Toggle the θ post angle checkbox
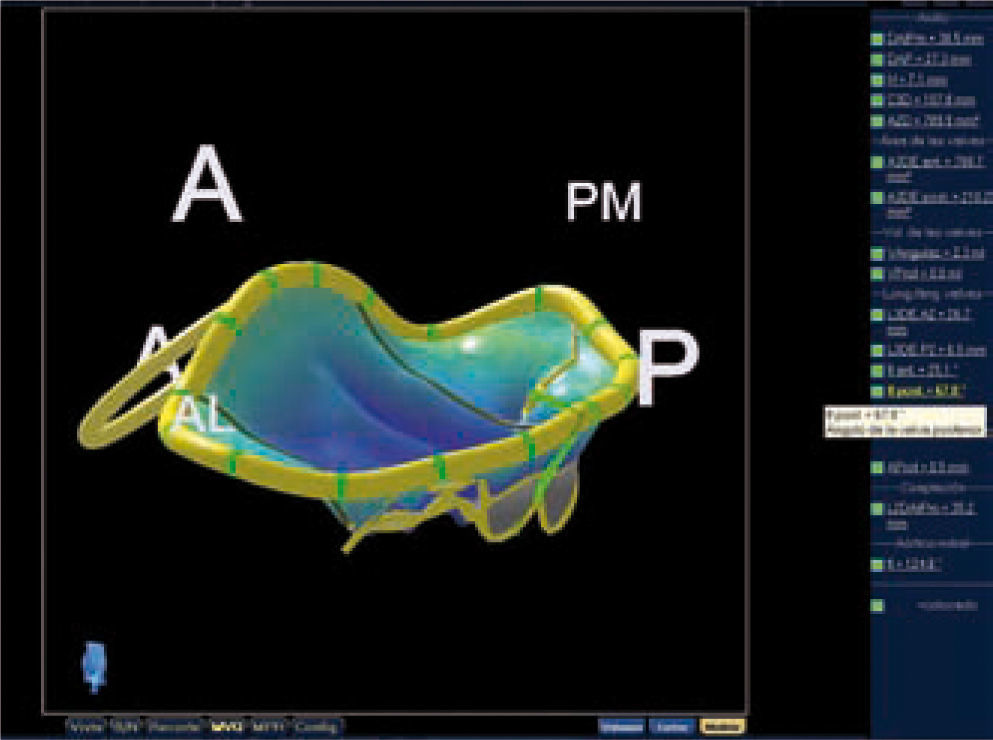 877,390
